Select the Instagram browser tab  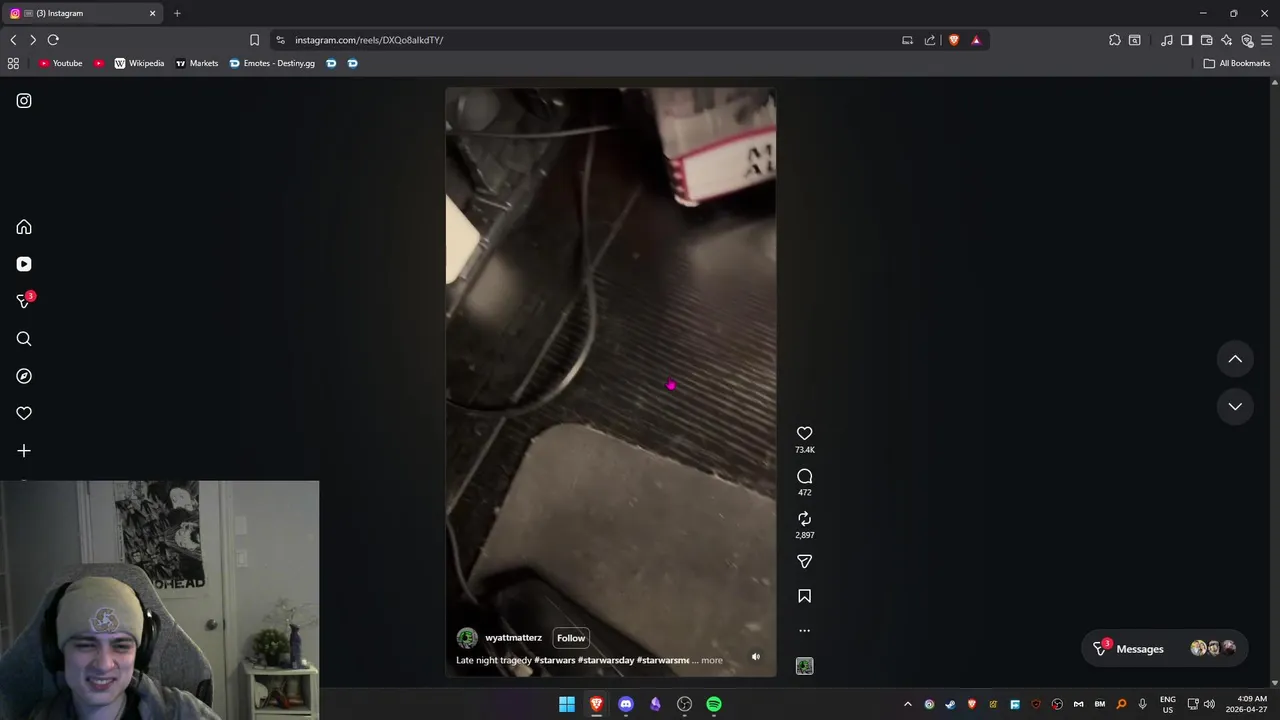82,13
